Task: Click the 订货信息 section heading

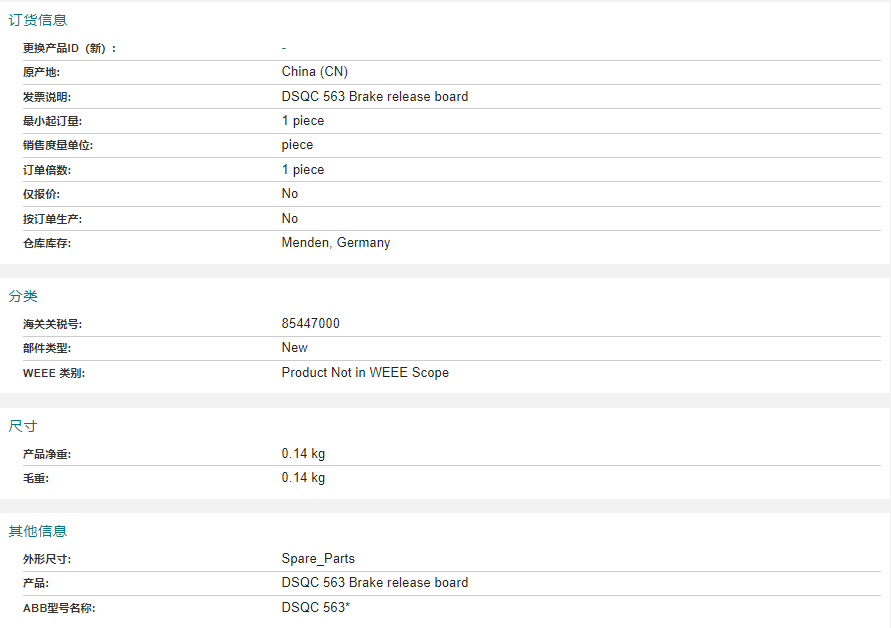Action: click(38, 20)
